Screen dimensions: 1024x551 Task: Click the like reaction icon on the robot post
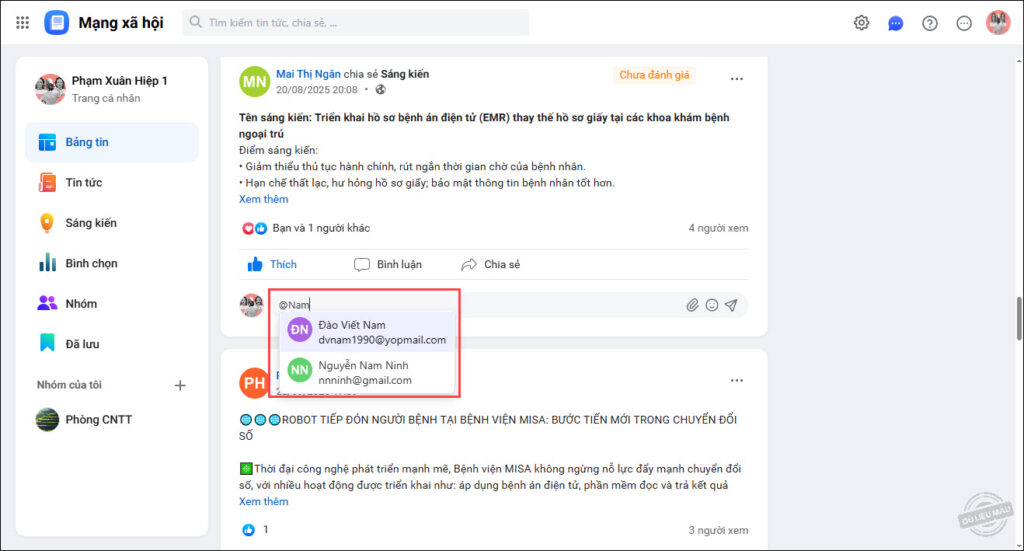coord(248,530)
